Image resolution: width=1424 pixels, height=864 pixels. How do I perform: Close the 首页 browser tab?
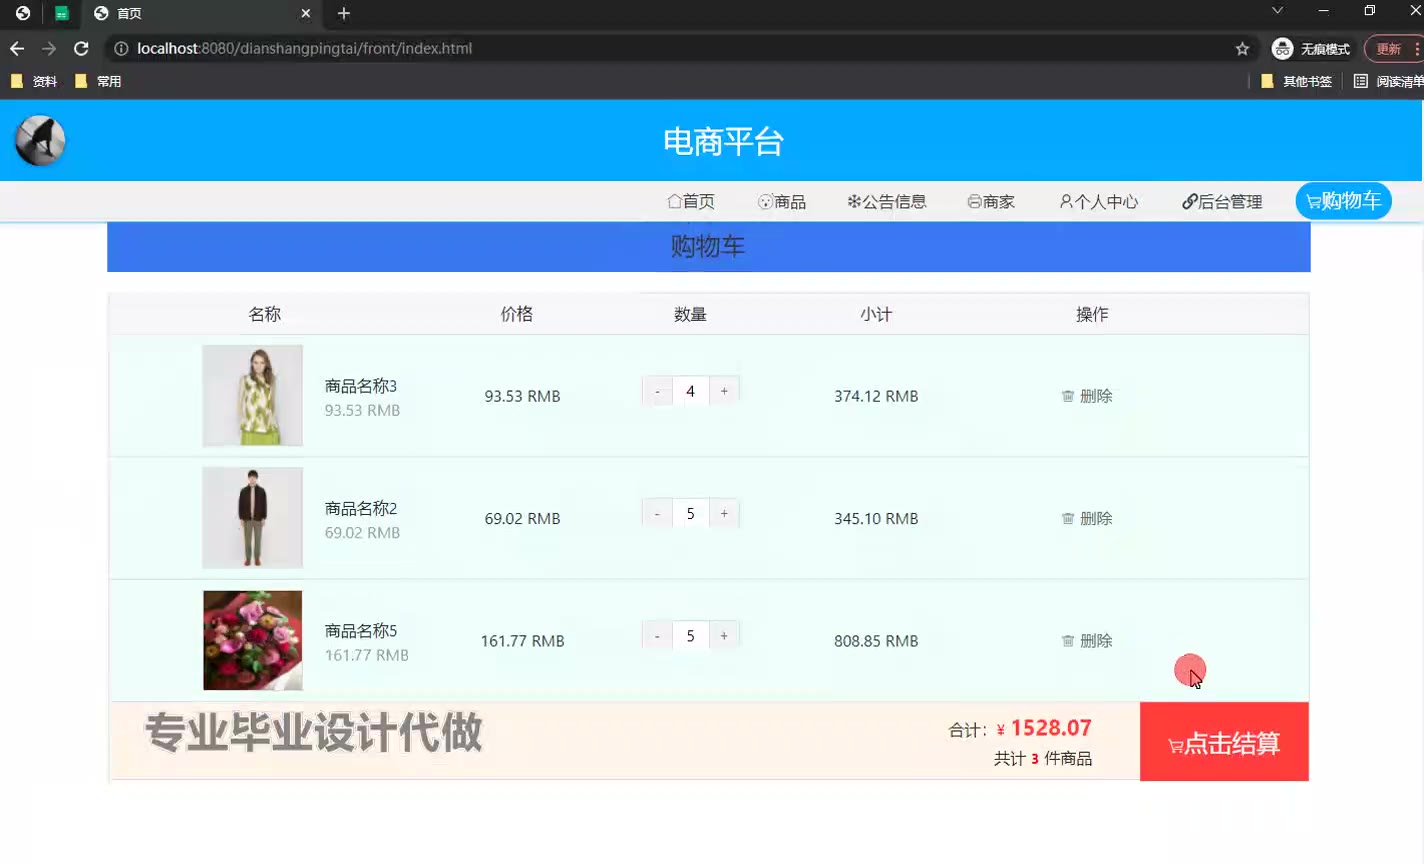click(306, 13)
